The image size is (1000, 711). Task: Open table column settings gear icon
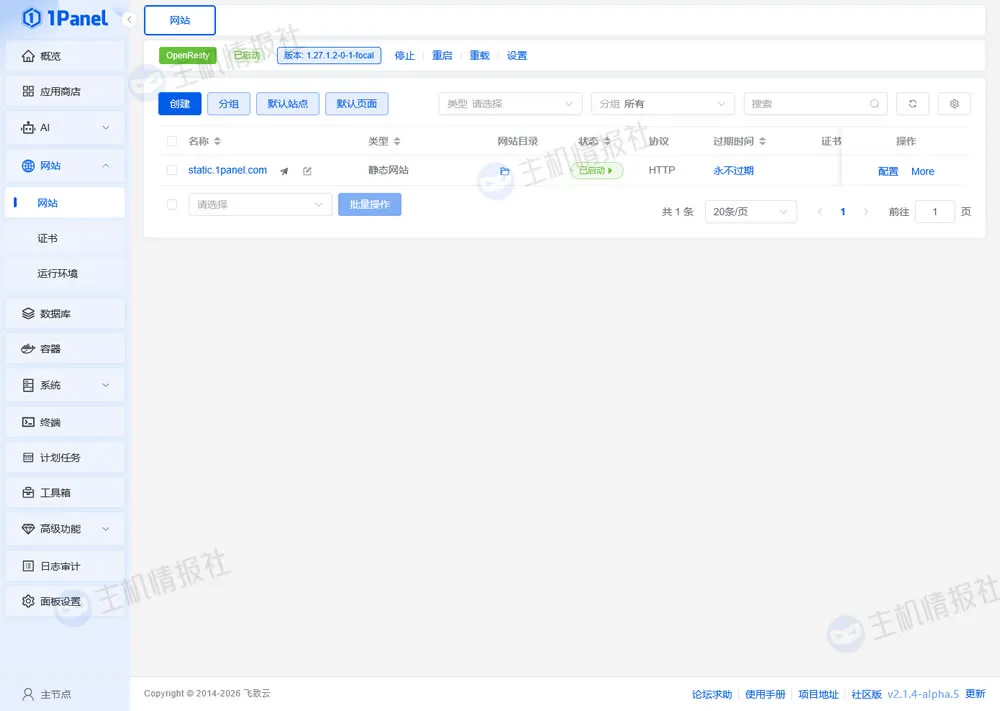point(954,104)
